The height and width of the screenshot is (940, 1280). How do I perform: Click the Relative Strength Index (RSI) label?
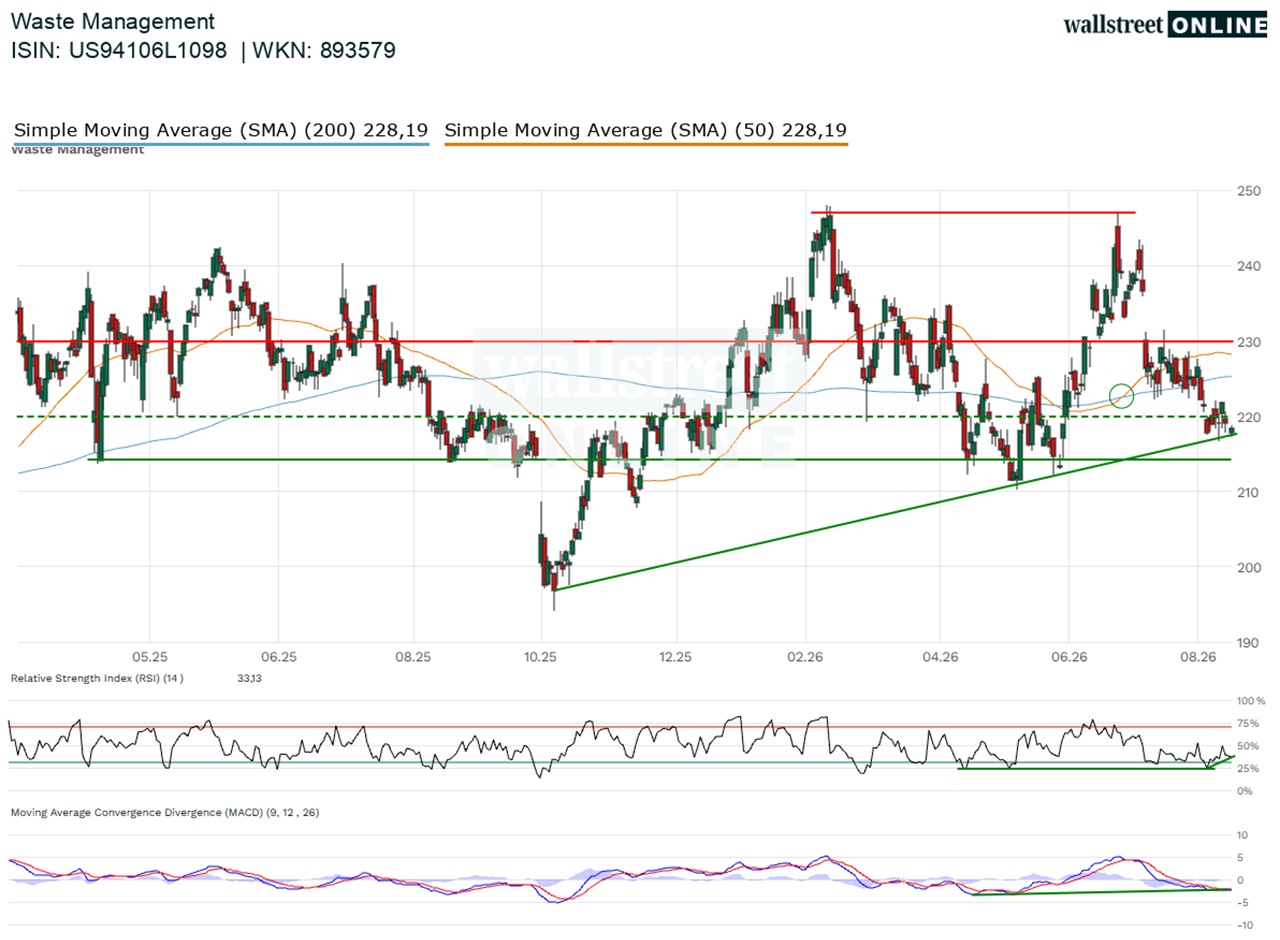pyautogui.click(x=97, y=678)
